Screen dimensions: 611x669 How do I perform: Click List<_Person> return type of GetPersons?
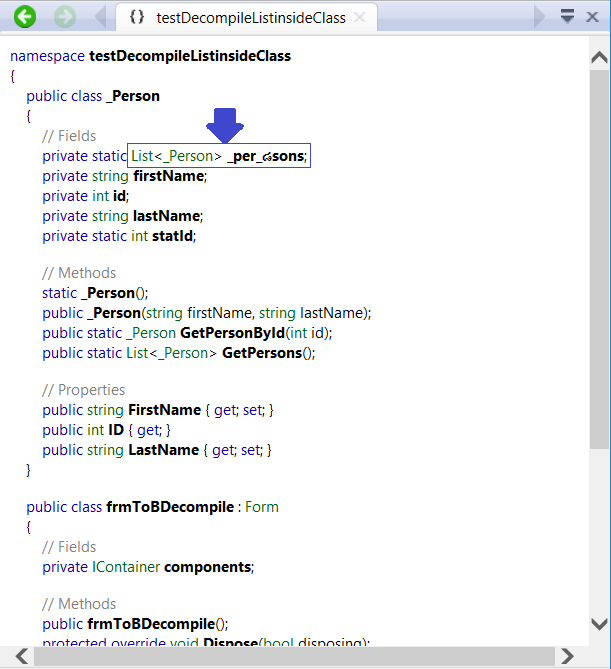[x=172, y=353]
